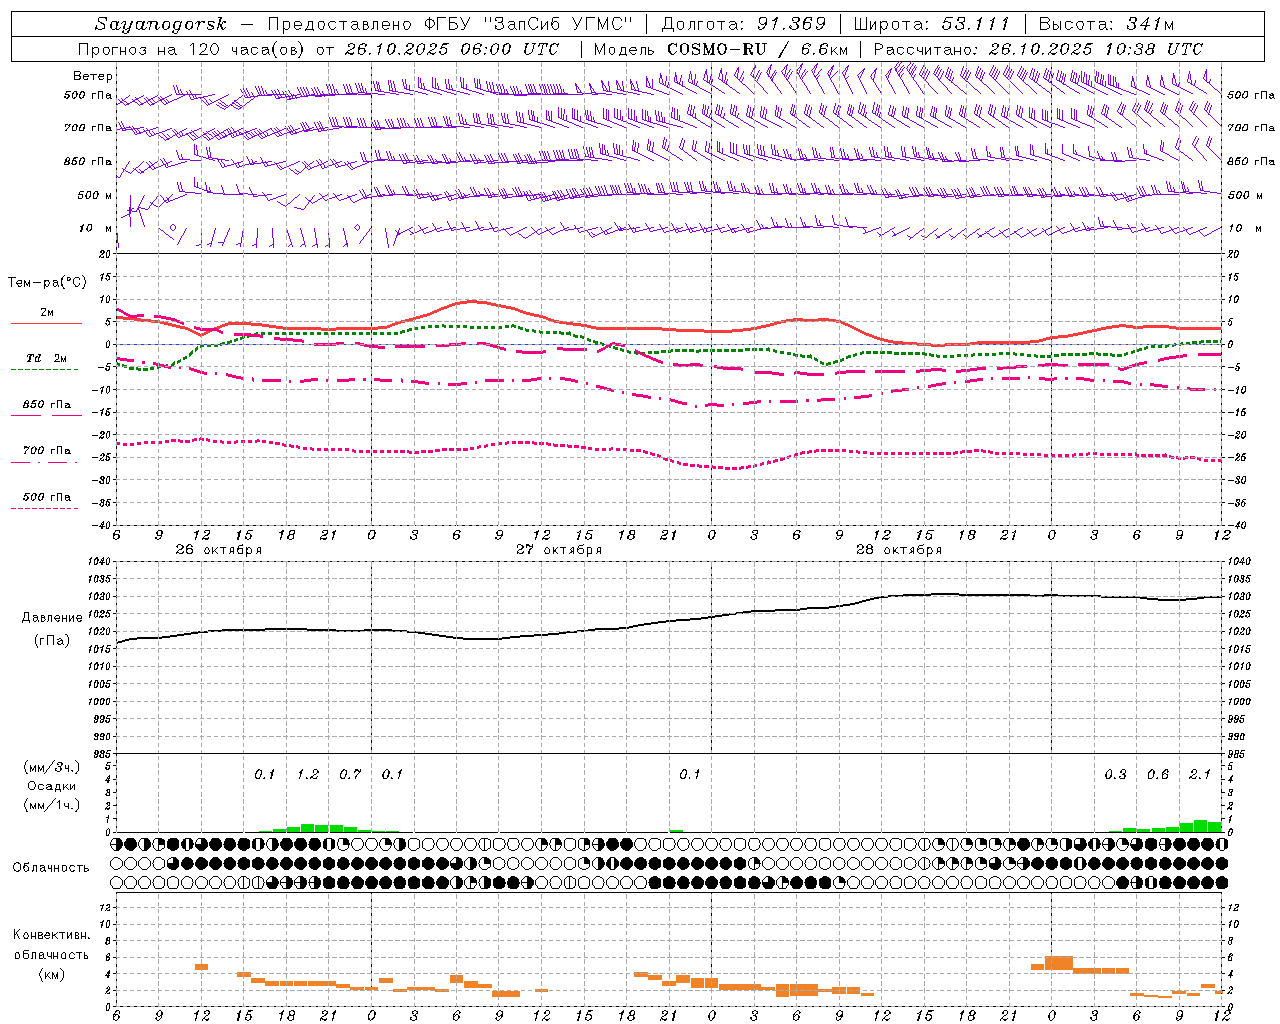Click the Давление pressure section label

point(52,618)
